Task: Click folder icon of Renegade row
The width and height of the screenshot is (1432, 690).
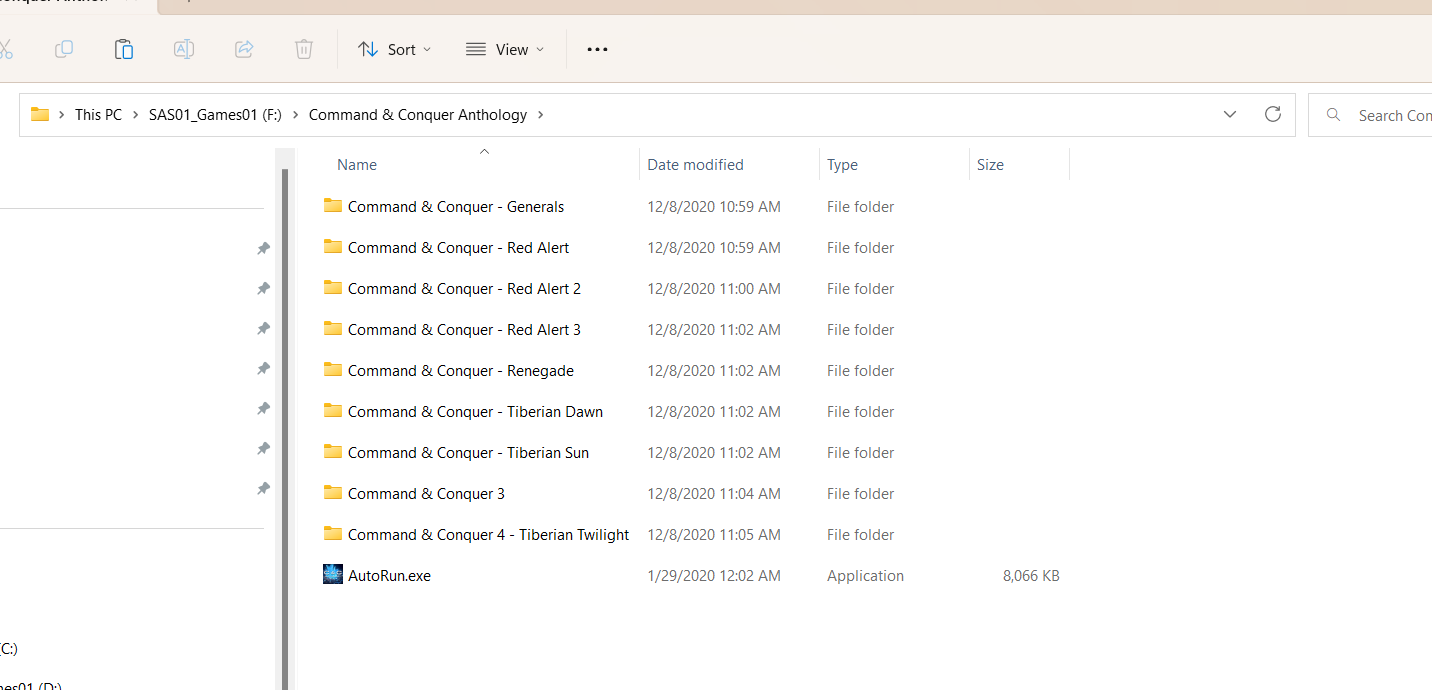Action: (333, 370)
